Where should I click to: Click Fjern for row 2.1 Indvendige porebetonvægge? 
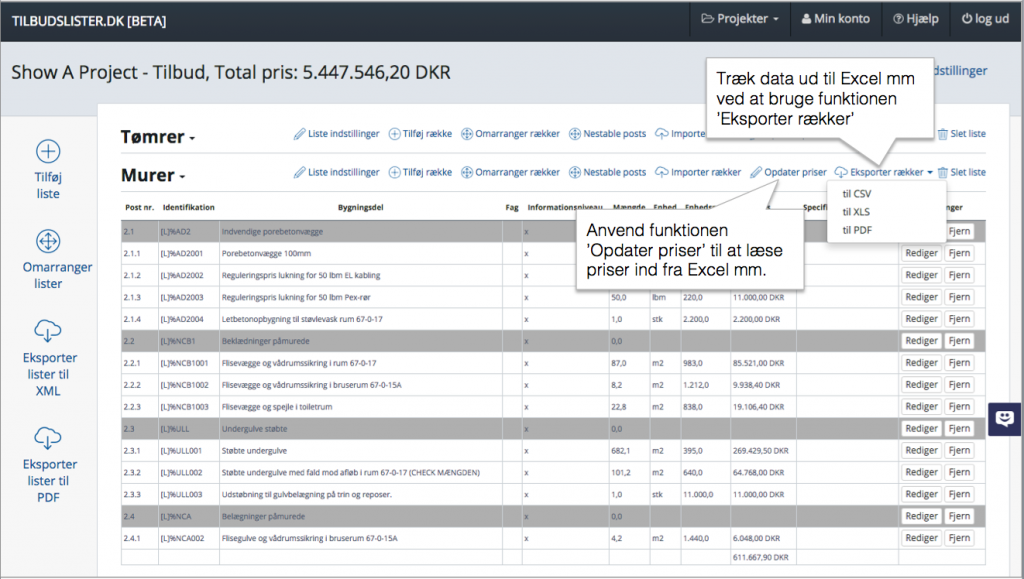(x=959, y=231)
